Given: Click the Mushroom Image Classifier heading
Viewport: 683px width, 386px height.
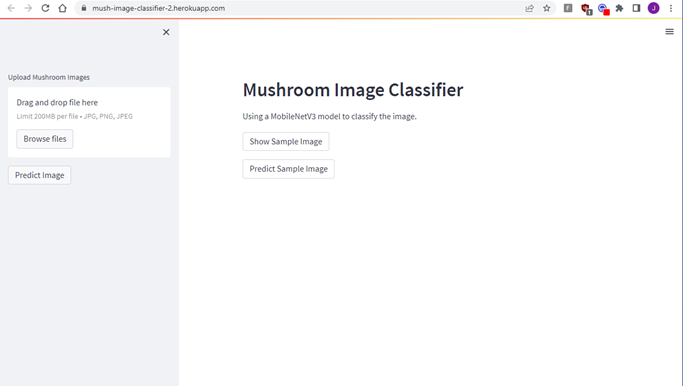Looking at the screenshot, I should coord(353,90).
